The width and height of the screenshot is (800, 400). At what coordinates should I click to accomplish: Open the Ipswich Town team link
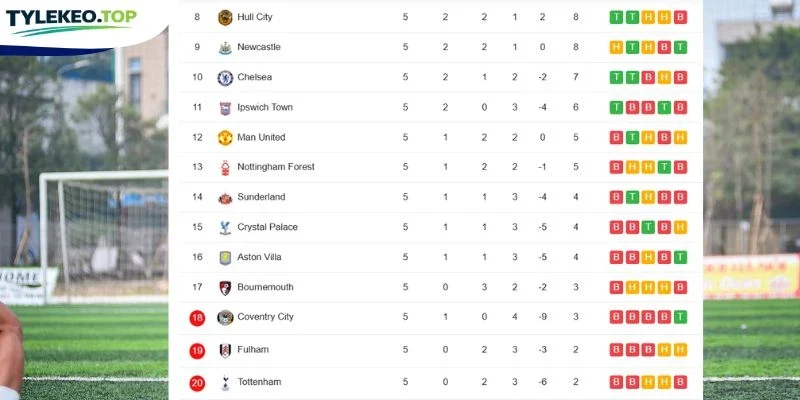[x=265, y=107]
